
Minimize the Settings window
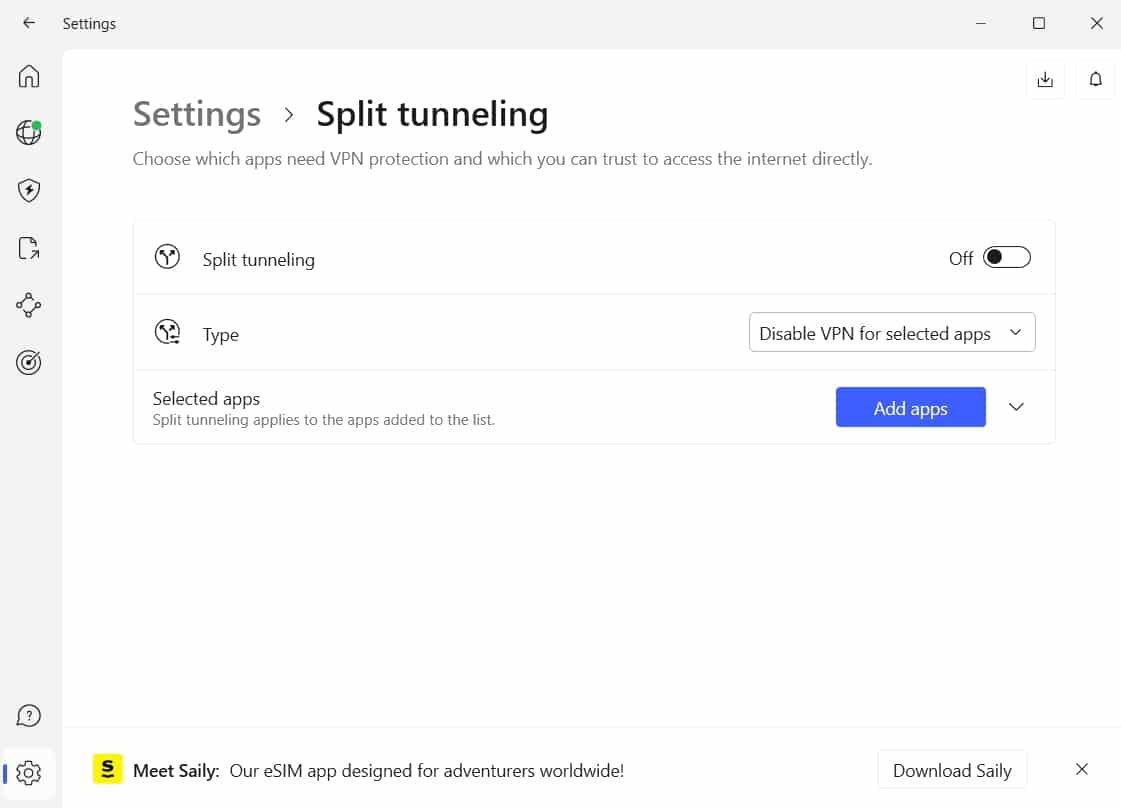[981, 23]
